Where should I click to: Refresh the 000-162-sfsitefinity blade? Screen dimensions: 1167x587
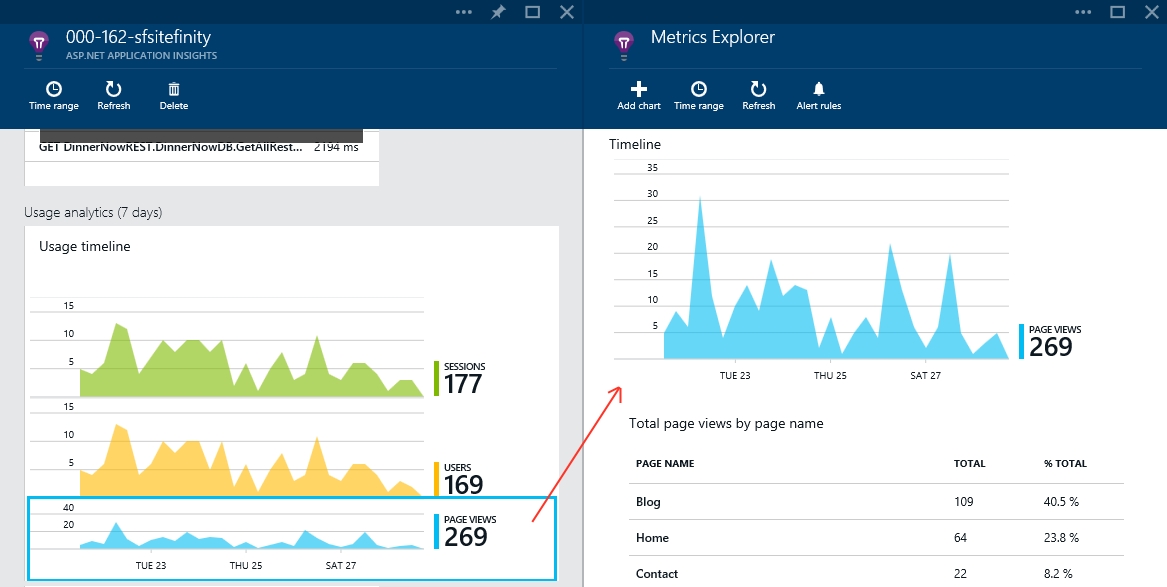pos(113,96)
